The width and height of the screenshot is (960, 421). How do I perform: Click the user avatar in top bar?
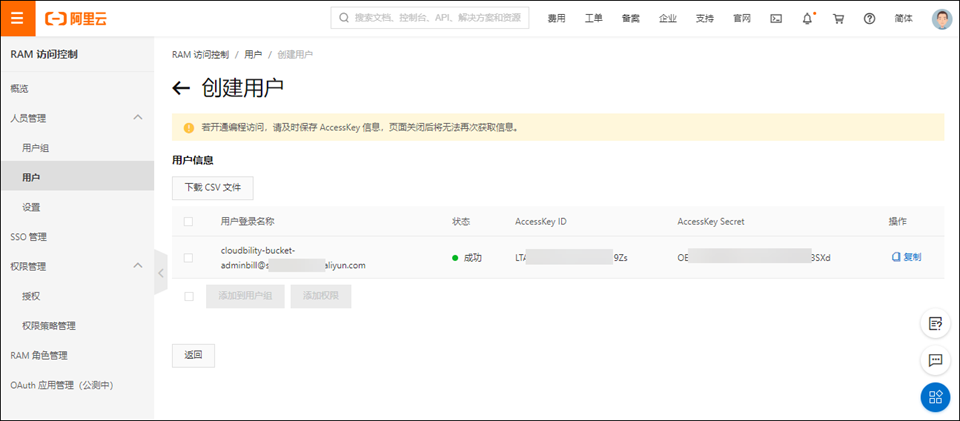pos(942,18)
